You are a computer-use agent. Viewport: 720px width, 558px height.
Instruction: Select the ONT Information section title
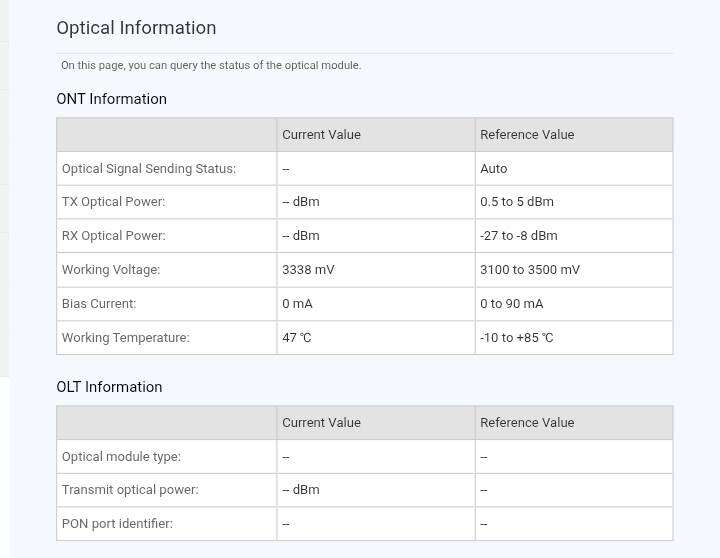tap(111, 99)
